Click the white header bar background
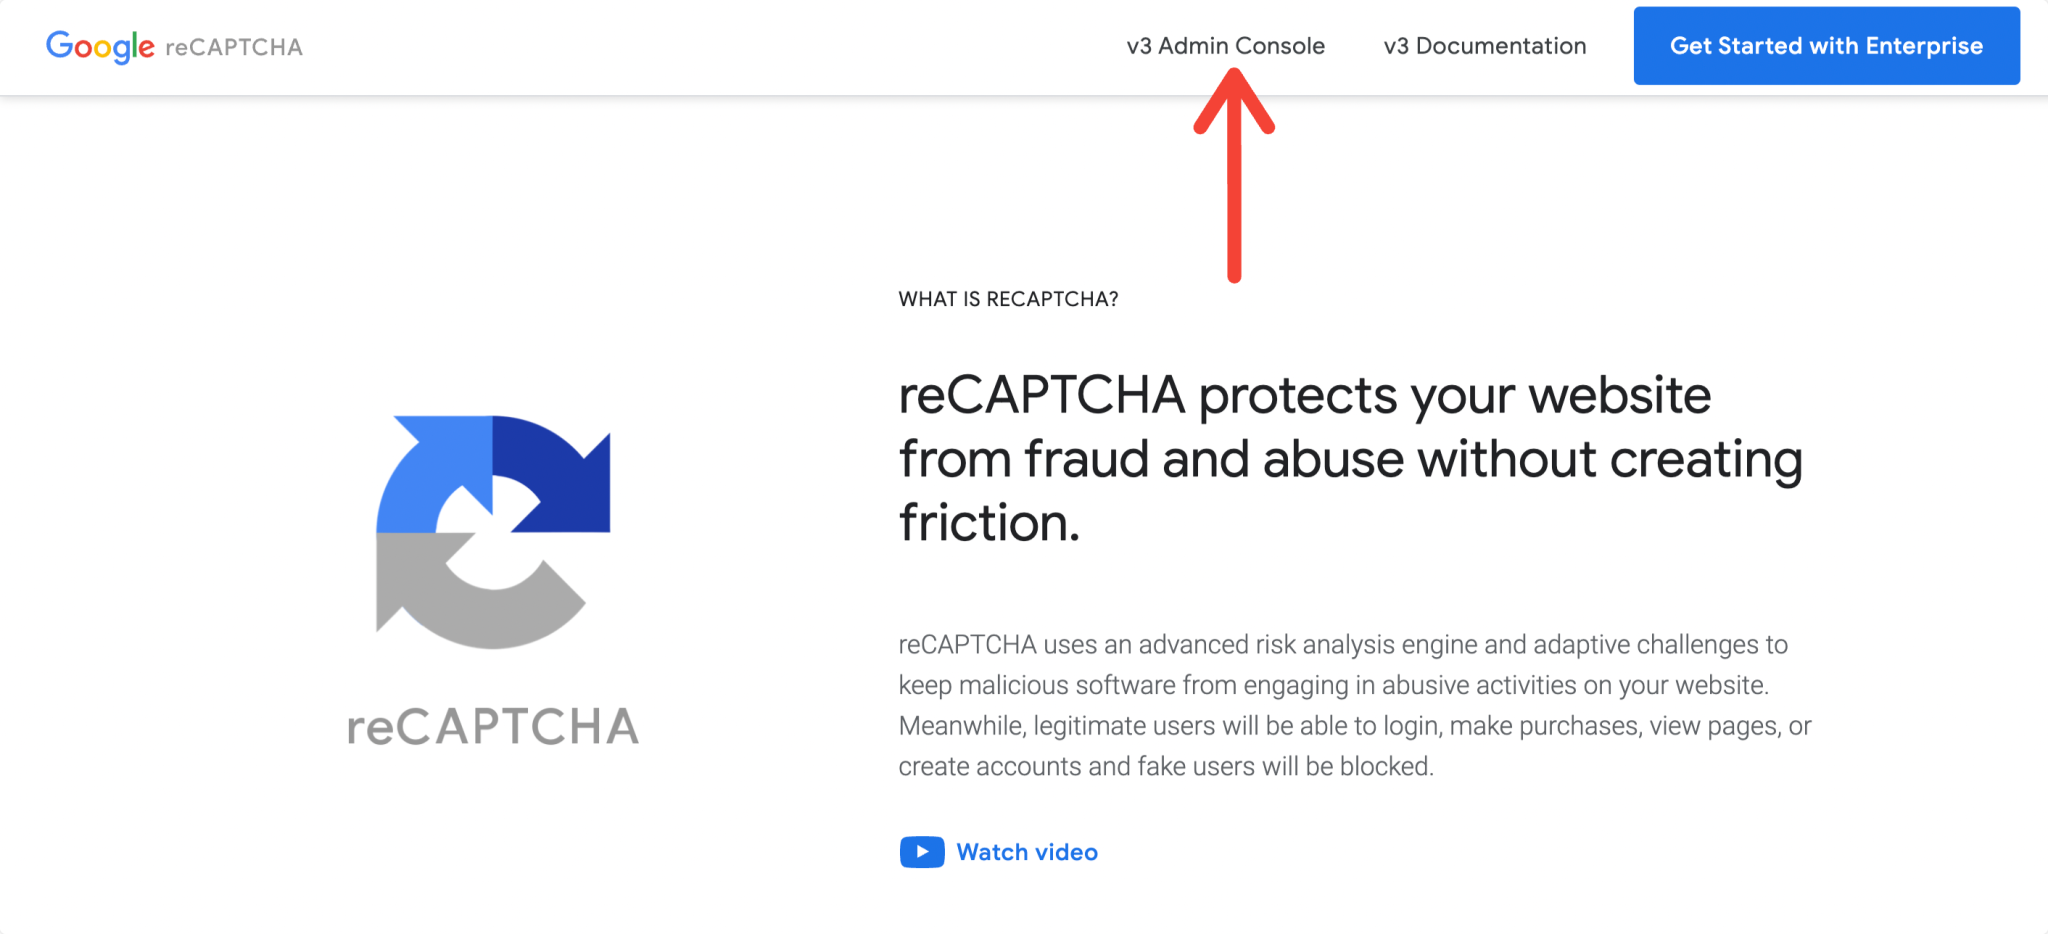 [700, 46]
